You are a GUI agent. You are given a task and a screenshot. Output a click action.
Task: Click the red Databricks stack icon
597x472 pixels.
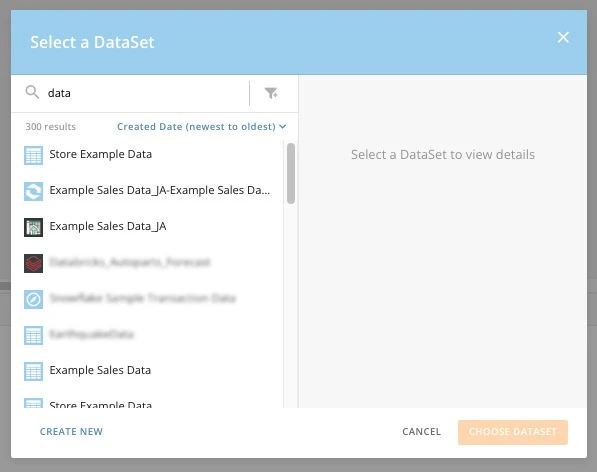[x=34, y=263]
